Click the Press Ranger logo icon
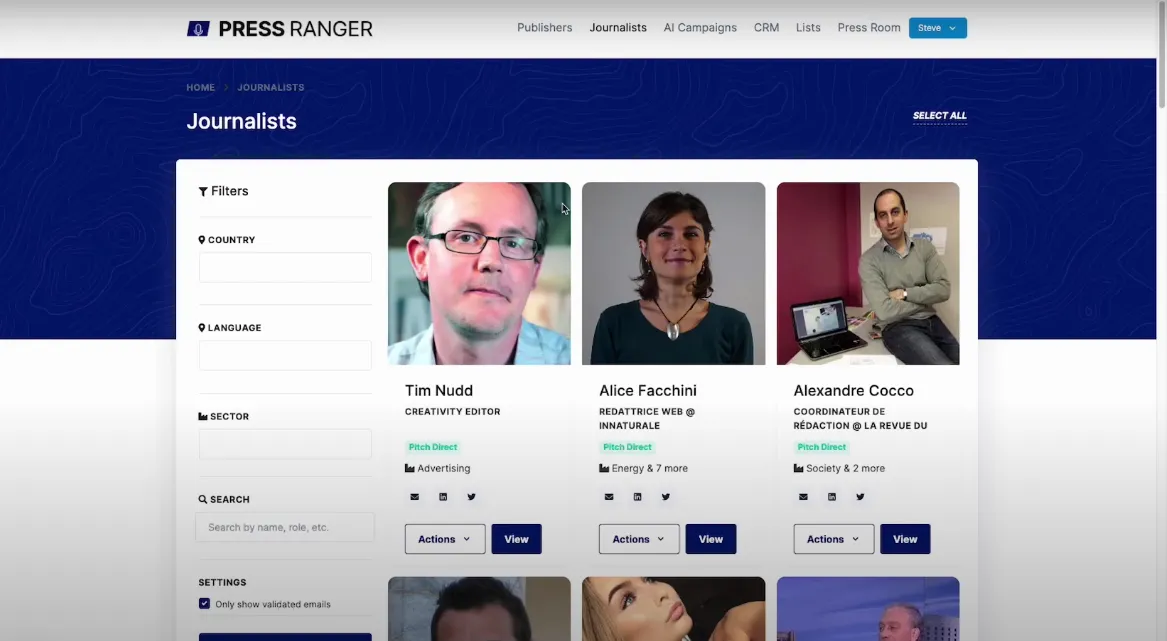This screenshot has width=1167, height=641. pyautogui.click(x=198, y=29)
